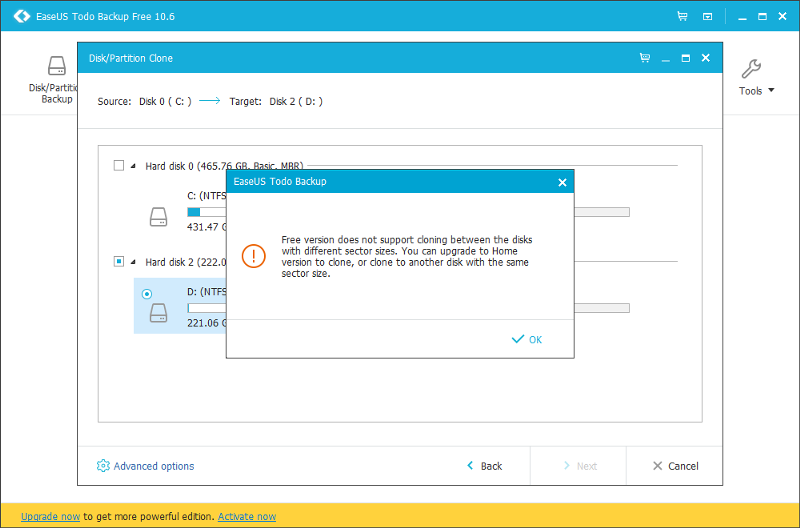
Task: Click the Activate now link
Action: [x=247, y=516]
